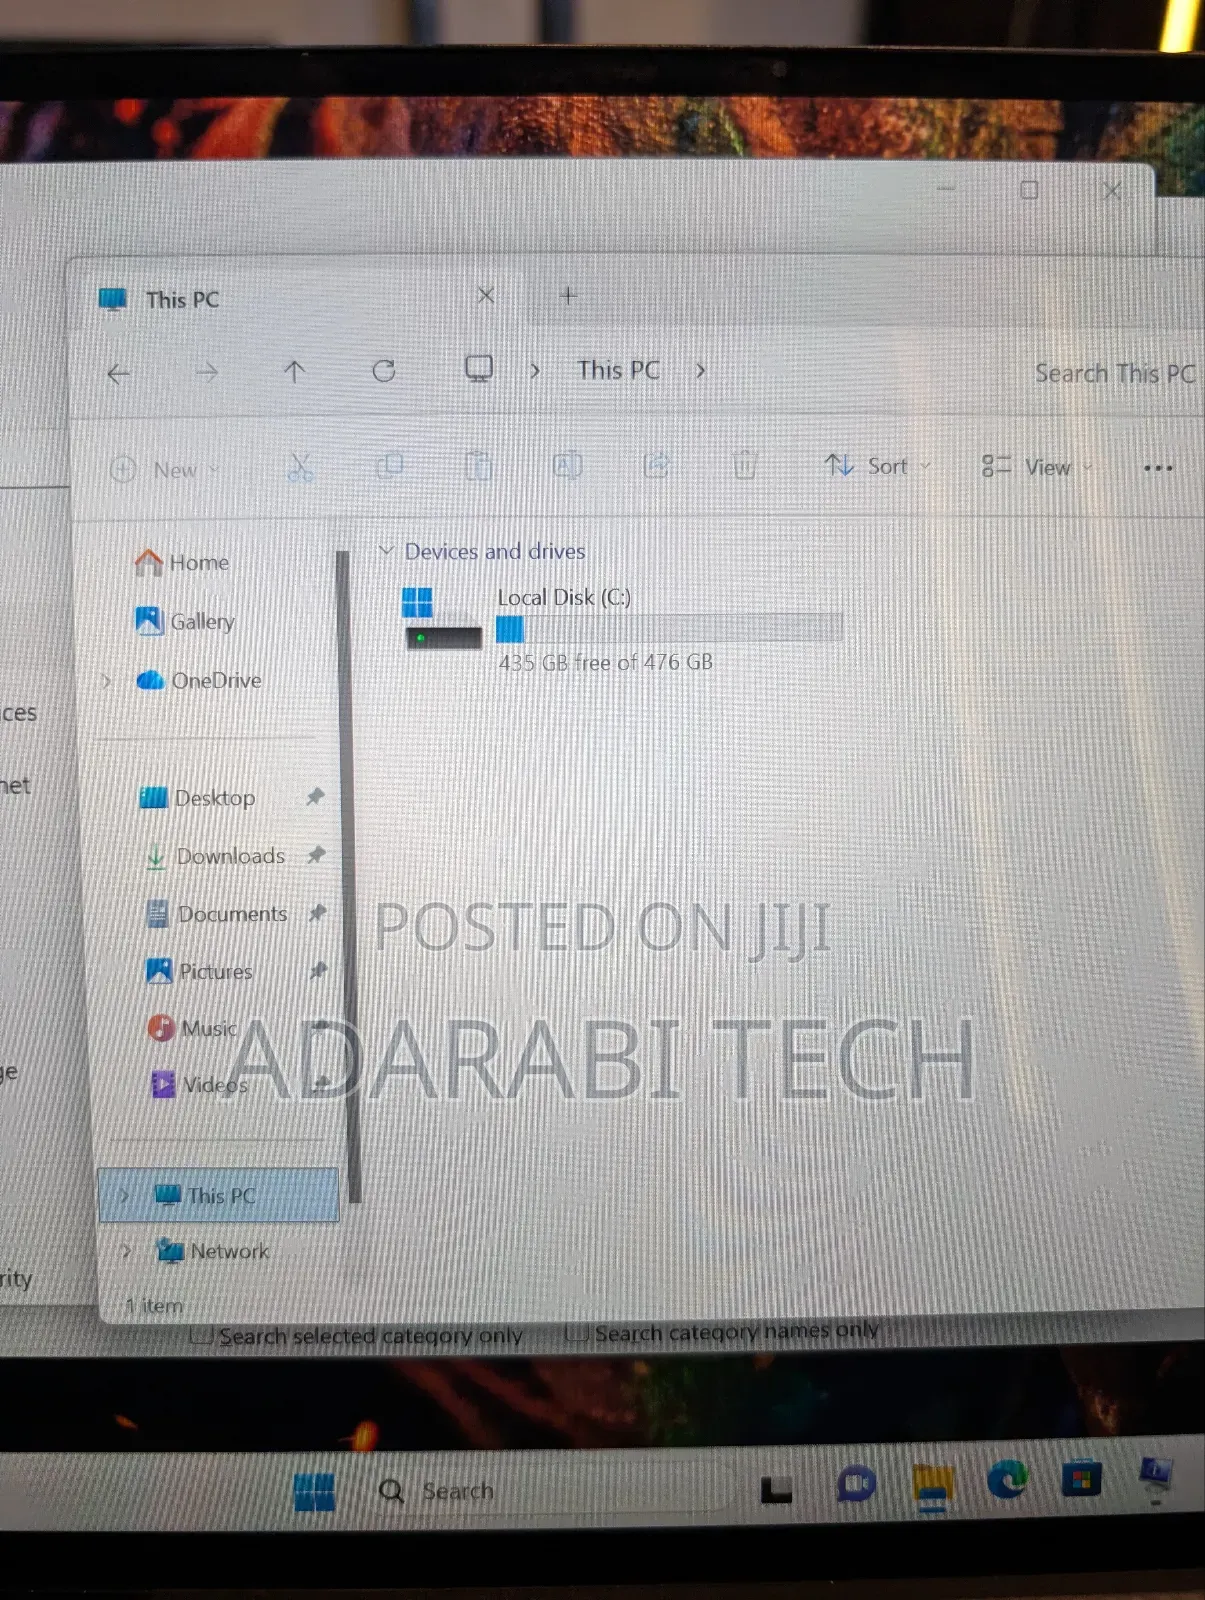Tick Search selected category only checkbox
The height and width of the screenshot is (1600, 1205).
[202, 1336]
